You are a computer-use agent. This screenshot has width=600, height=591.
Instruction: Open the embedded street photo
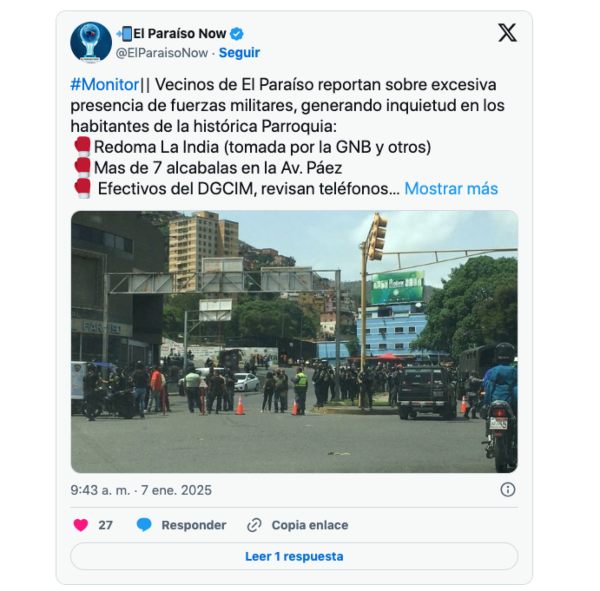pyautogui.click(x=294, y=342)
